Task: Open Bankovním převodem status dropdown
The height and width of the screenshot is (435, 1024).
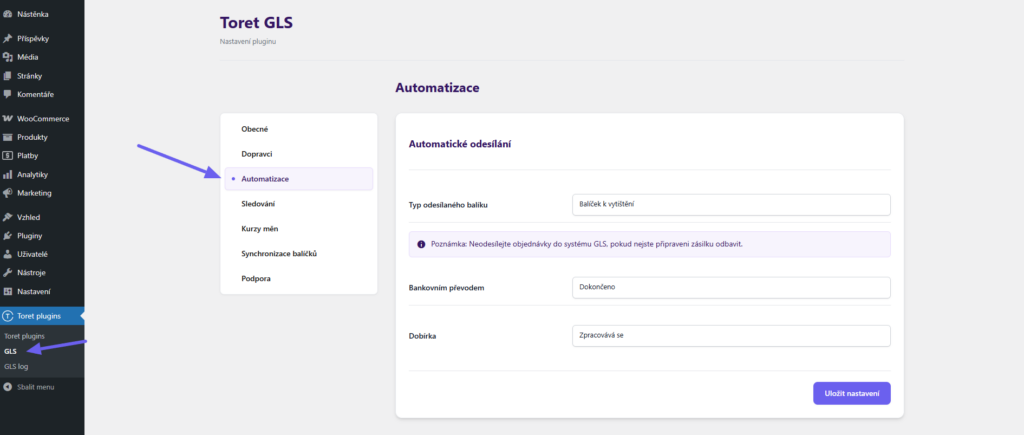Action: tap(731, 287)
